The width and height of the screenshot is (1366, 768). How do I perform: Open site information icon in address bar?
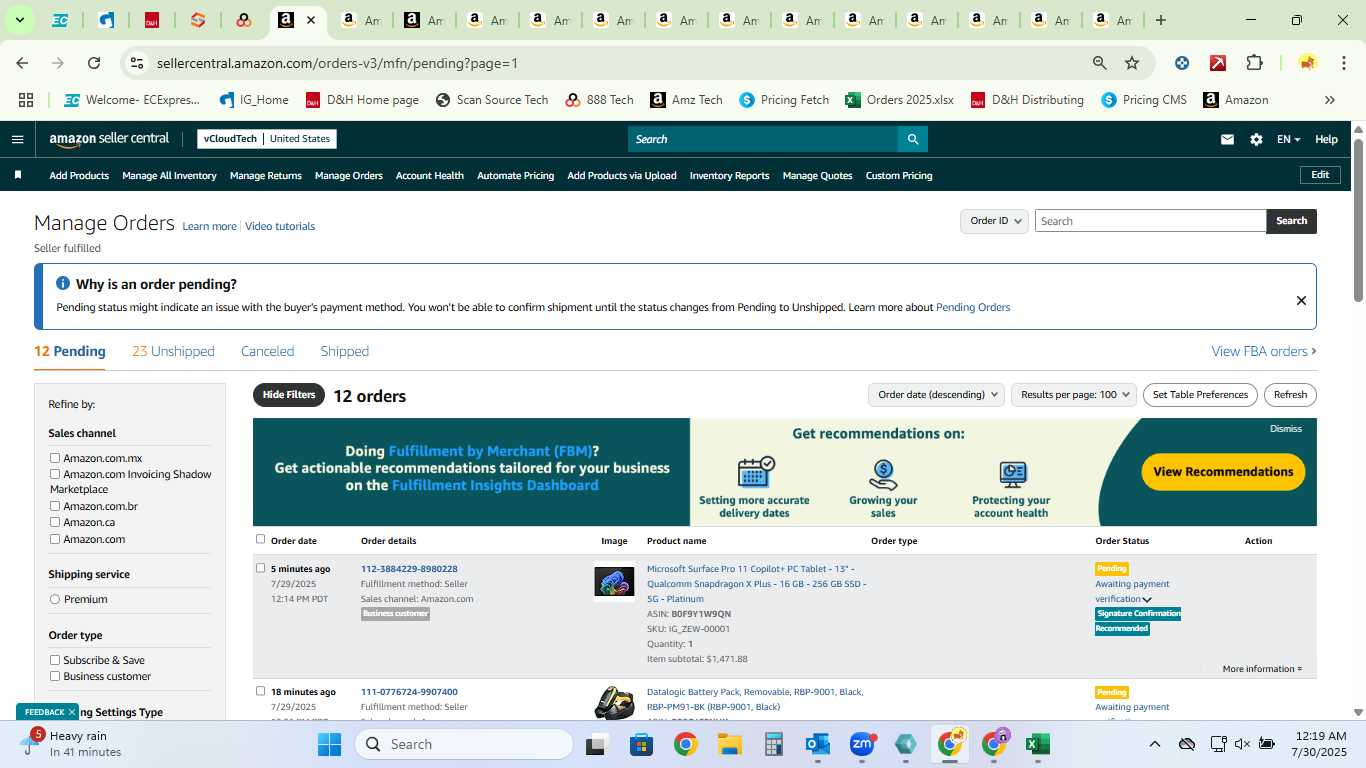[x=138, y=63]
